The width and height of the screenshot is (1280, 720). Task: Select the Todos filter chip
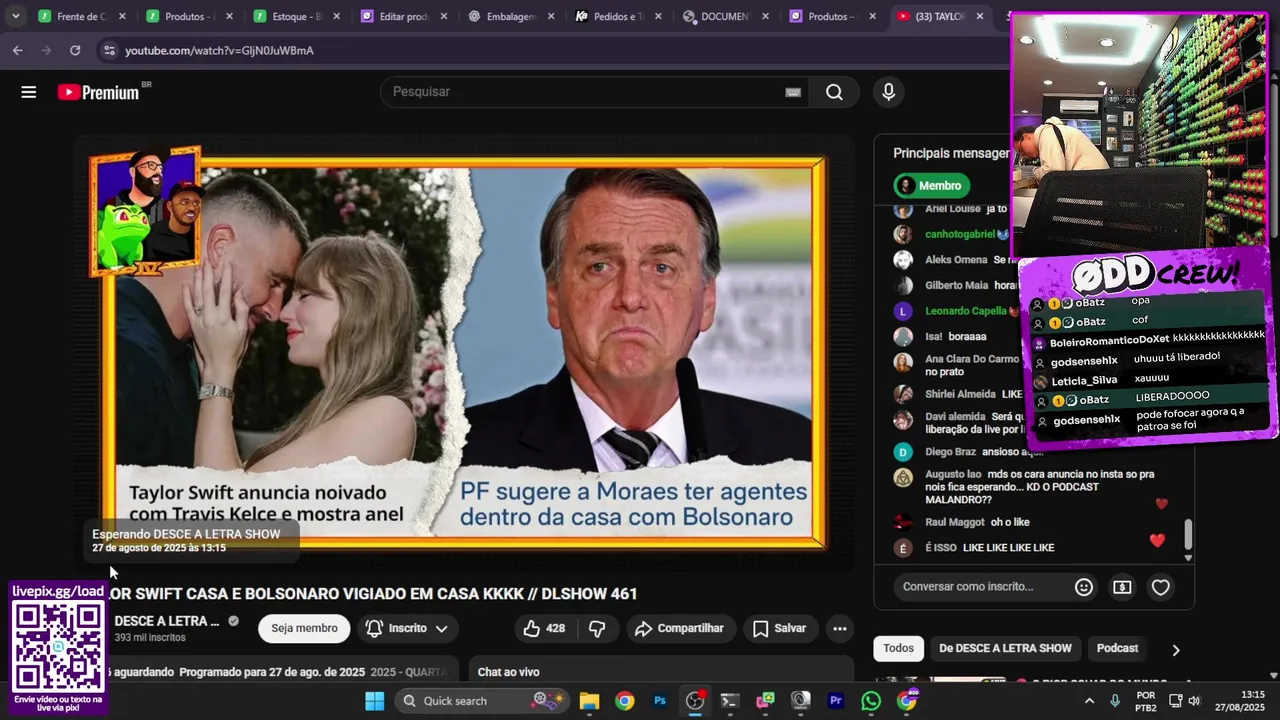pyautogui.click(x=898, y=648)
